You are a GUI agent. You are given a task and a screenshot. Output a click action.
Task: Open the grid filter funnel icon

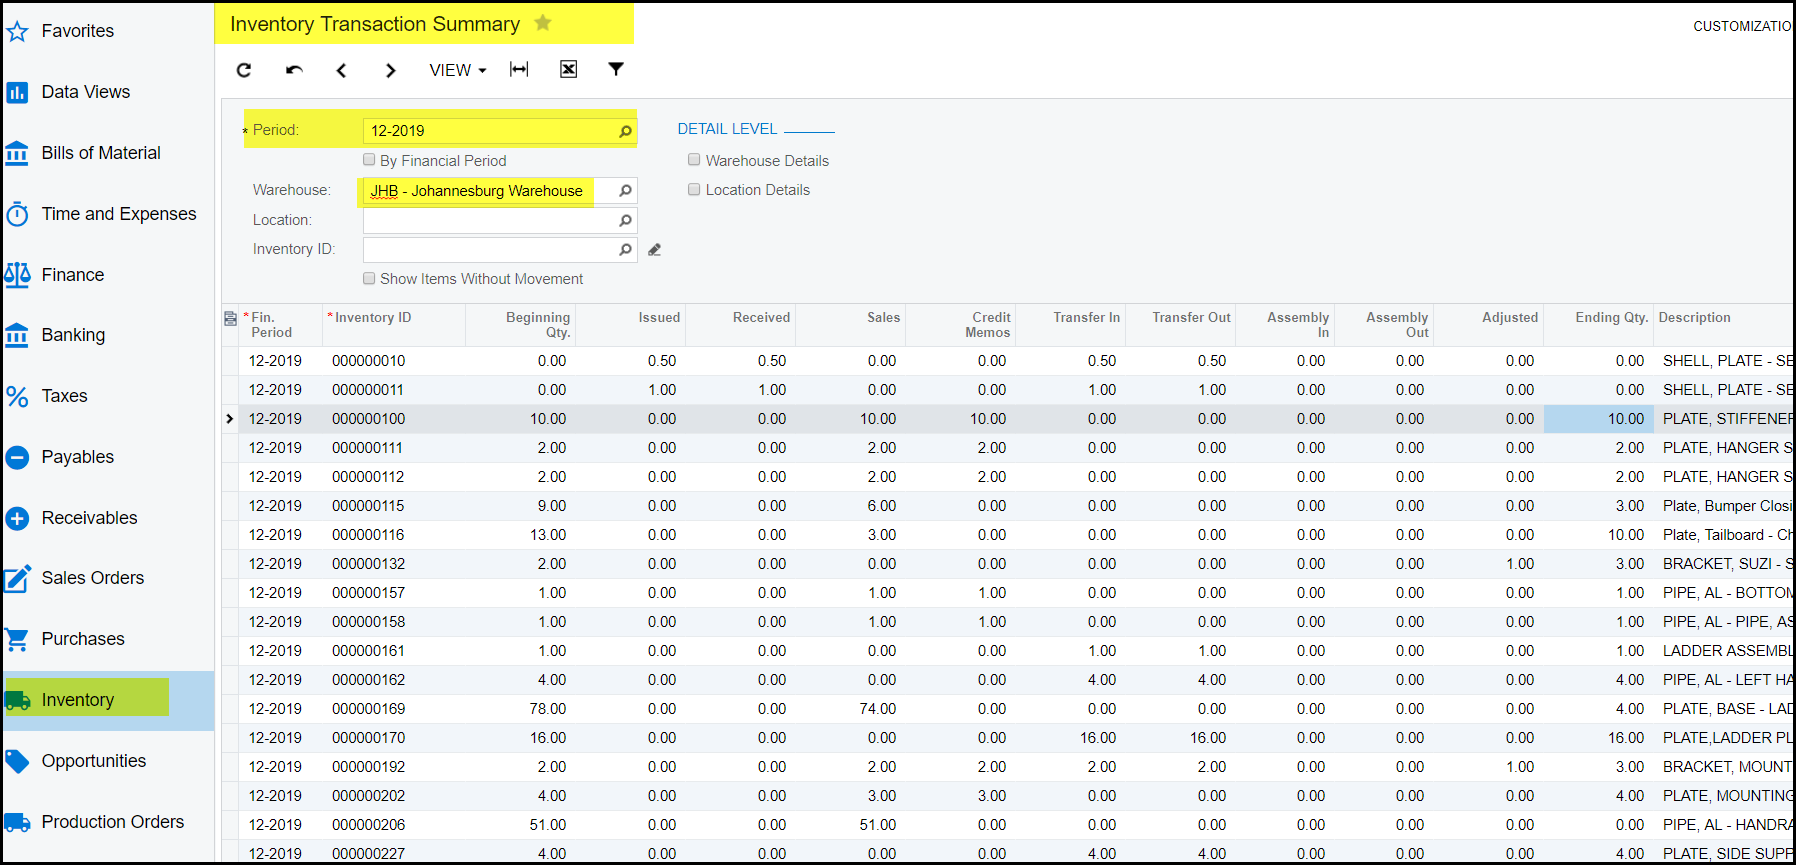(616, 69)
